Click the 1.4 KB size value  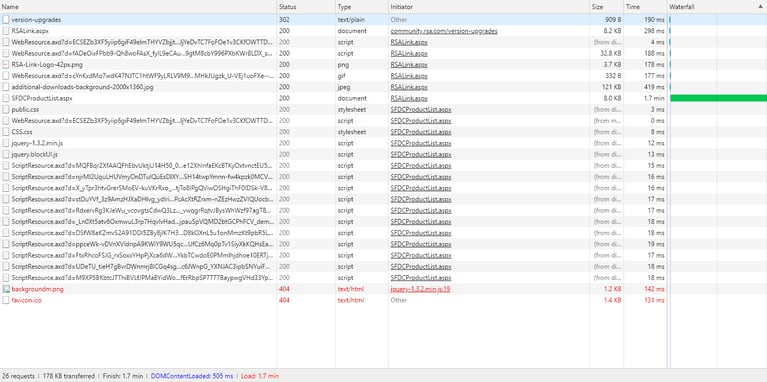point(613,300)
